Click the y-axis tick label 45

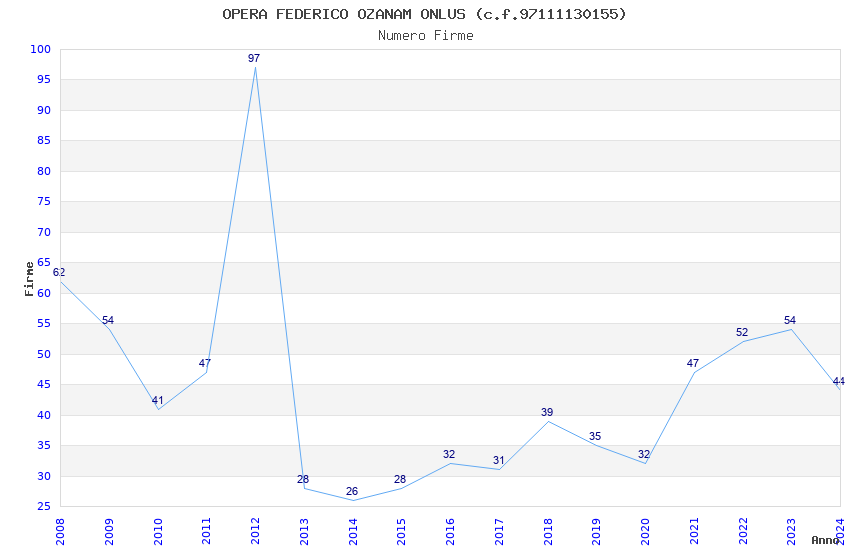43,385
